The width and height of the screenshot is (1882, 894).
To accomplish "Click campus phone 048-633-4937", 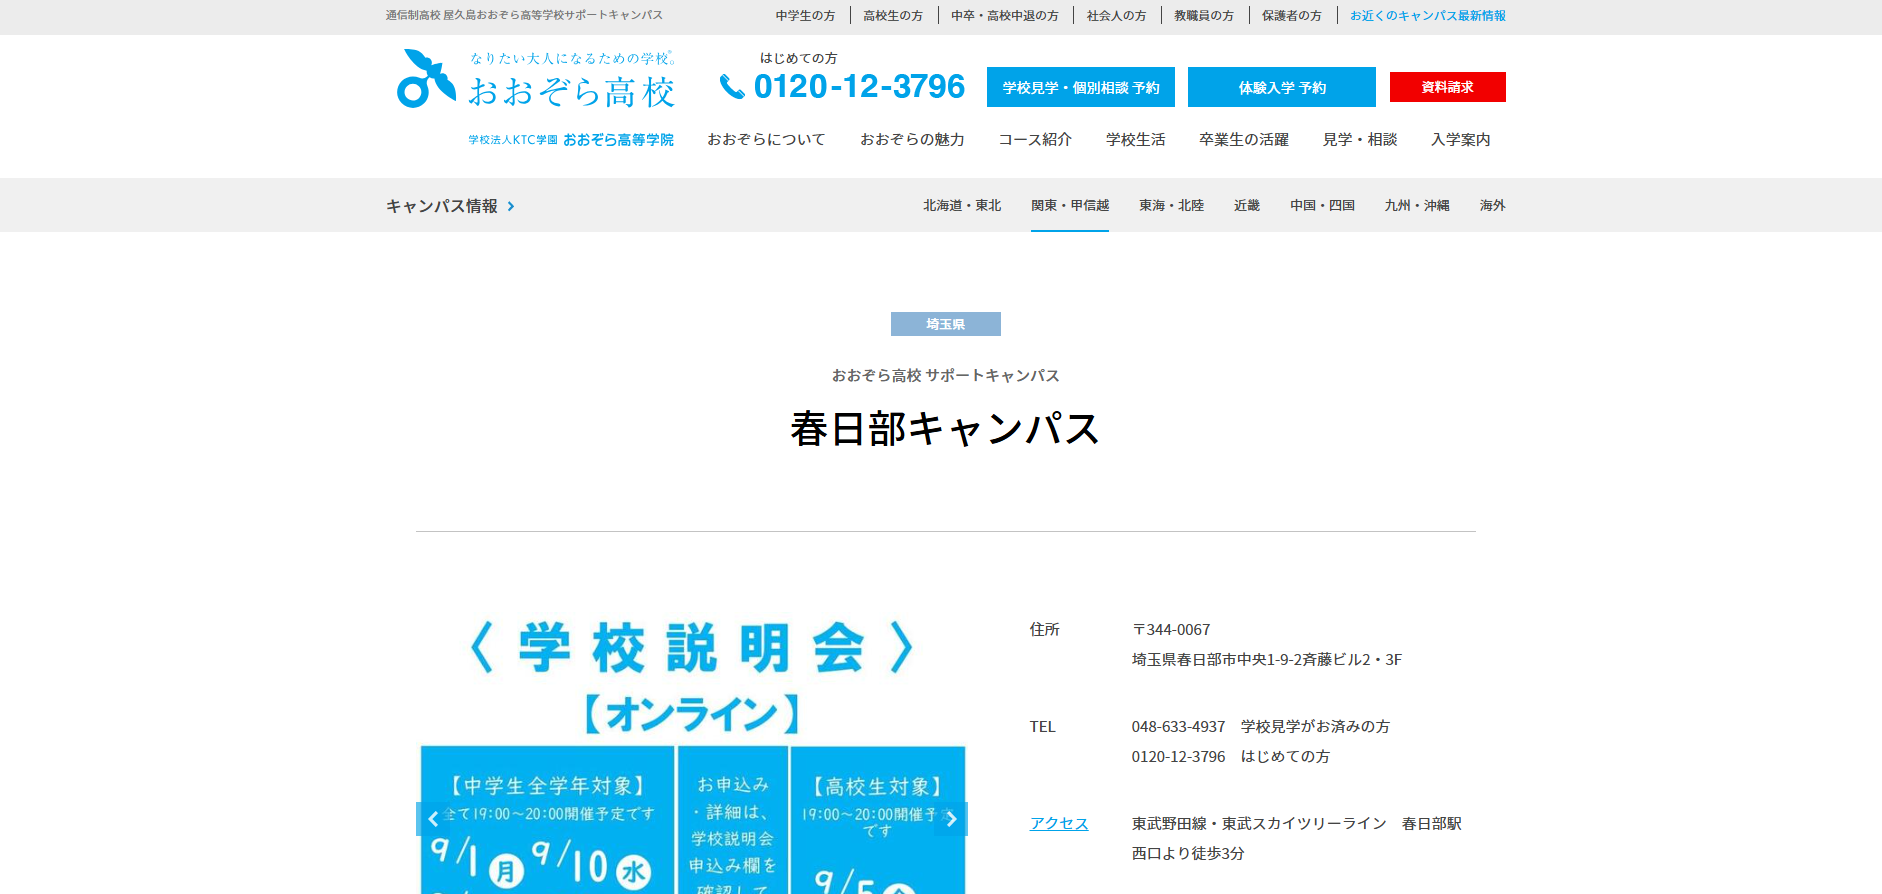I will 1178,726.
